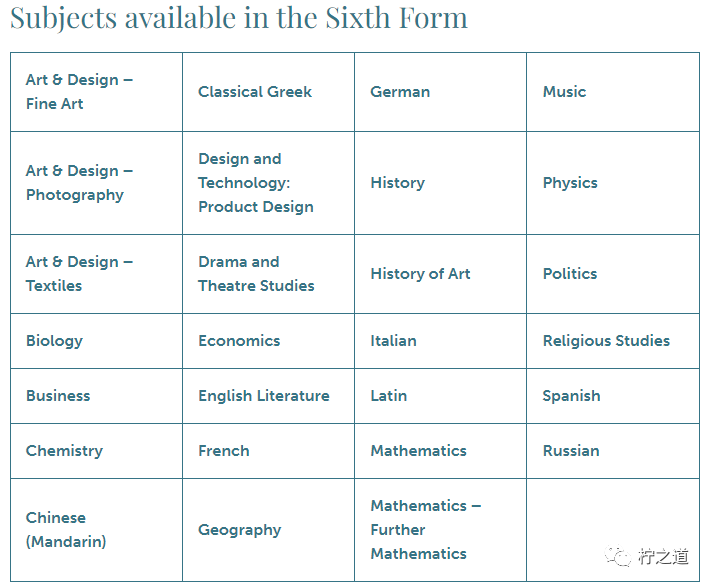Open the Classical Greek subject
Screen dimensions: 711x587
[x=255, y=92]
